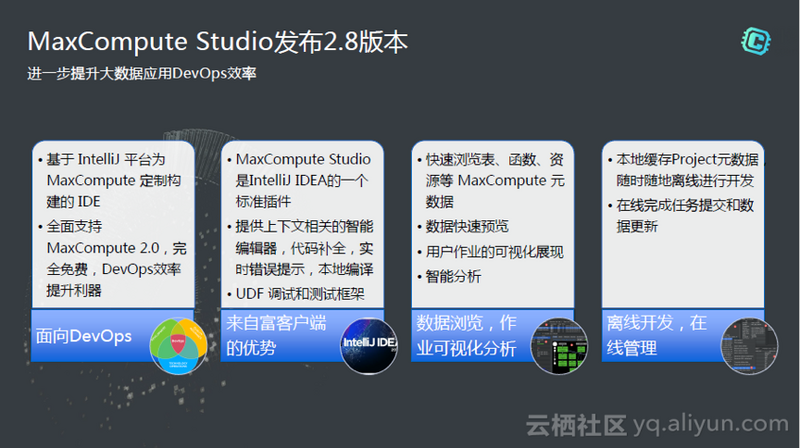Click bullet '全面支持 MaxCompute 2.0，完全免费'
This screenshot has height=448, width=800.
point(113,258)
